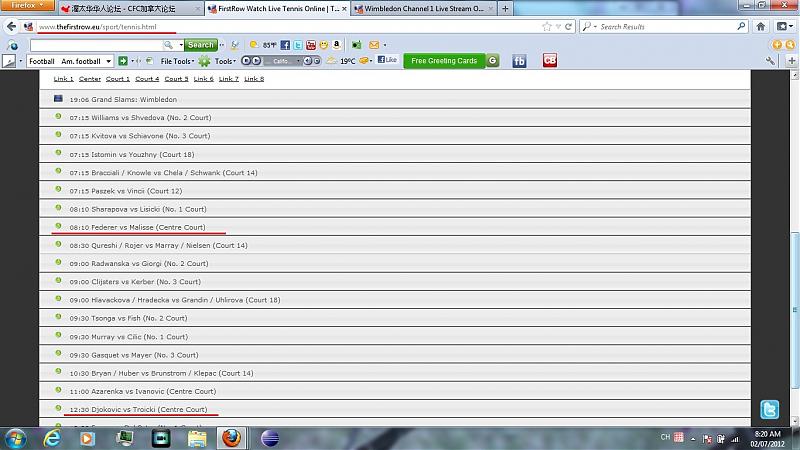Viewport: 800px width, 450px height.
Task: Click the Amazon toolbar icon
Action: [337, 45]
